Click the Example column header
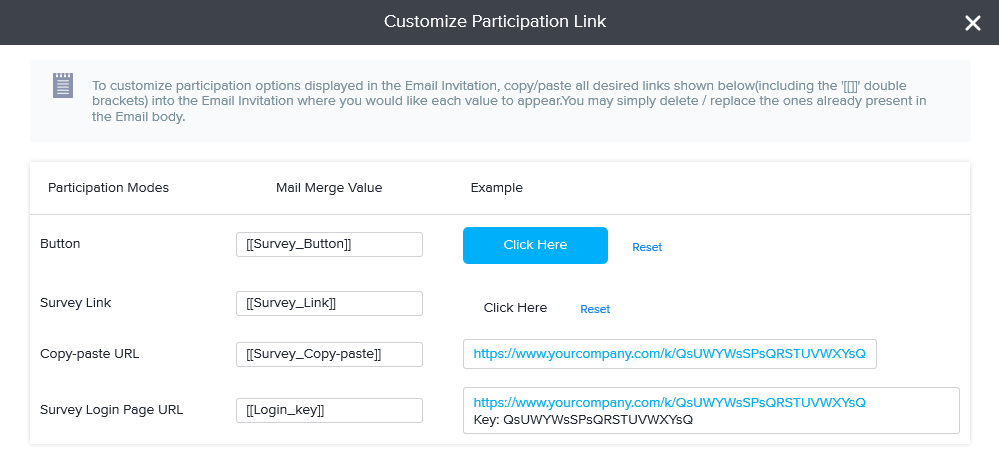This screenshot has width=999, height=465. [x=496, y=188]
